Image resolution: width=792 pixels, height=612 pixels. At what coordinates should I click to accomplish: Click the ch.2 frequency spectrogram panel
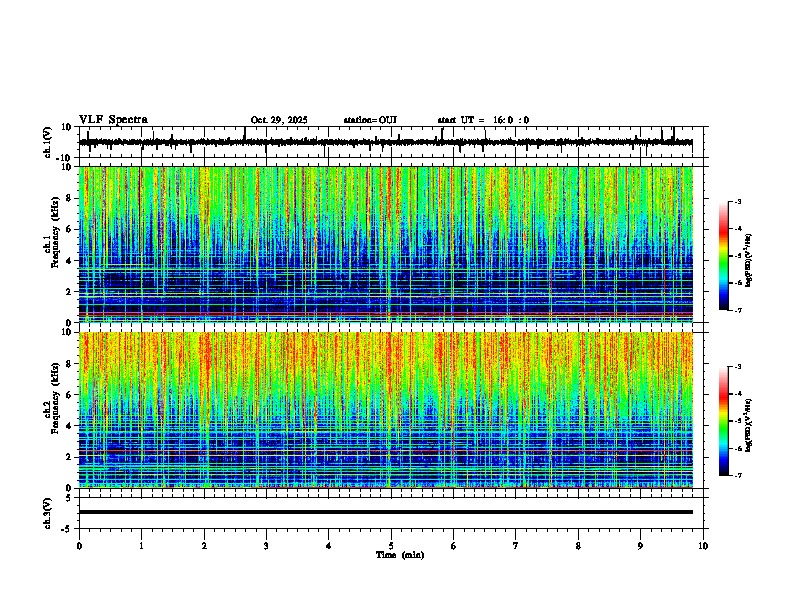click(x=385, y=410)
